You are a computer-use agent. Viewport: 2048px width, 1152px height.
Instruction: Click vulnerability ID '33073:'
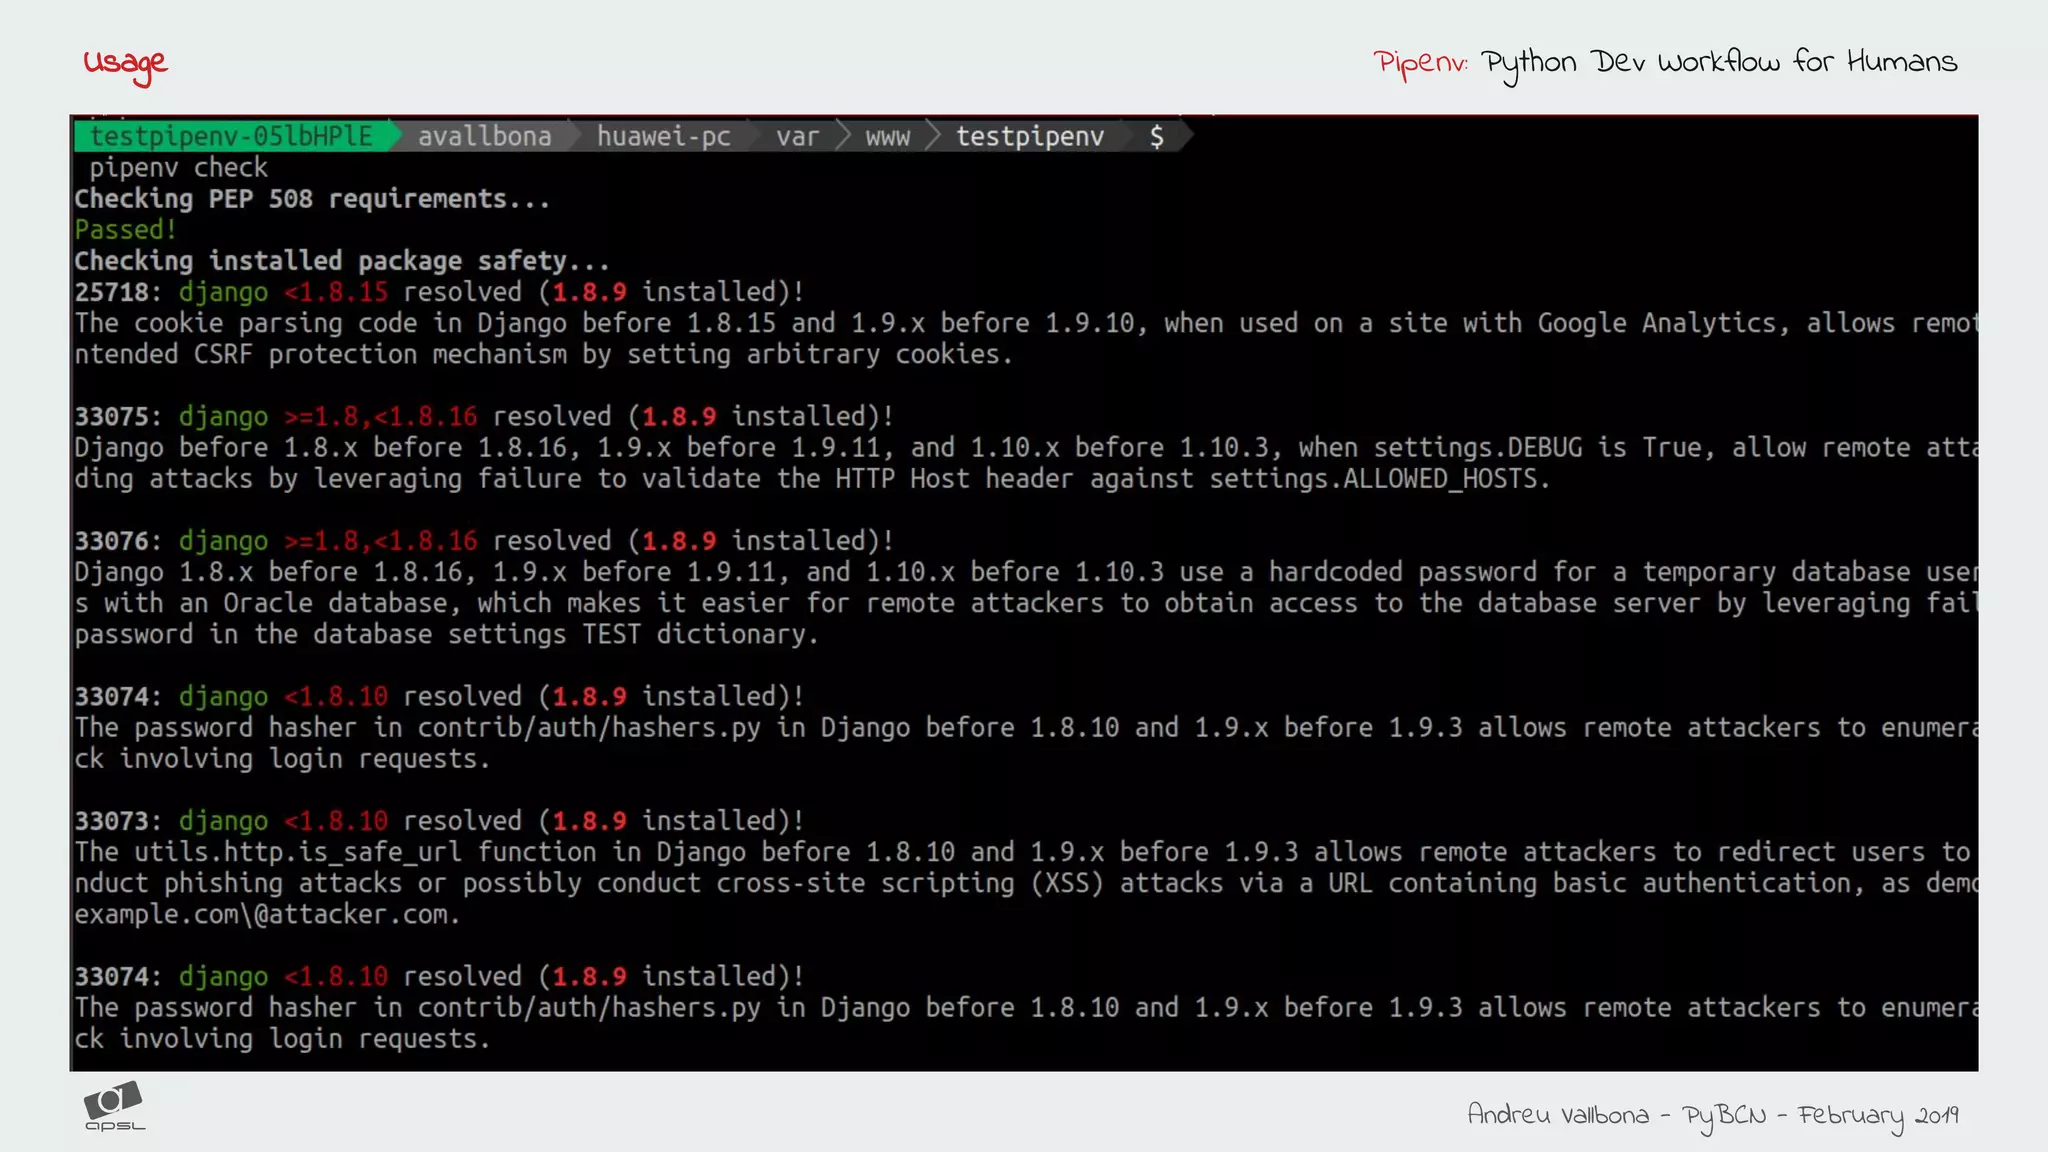[x=118, y=820]
